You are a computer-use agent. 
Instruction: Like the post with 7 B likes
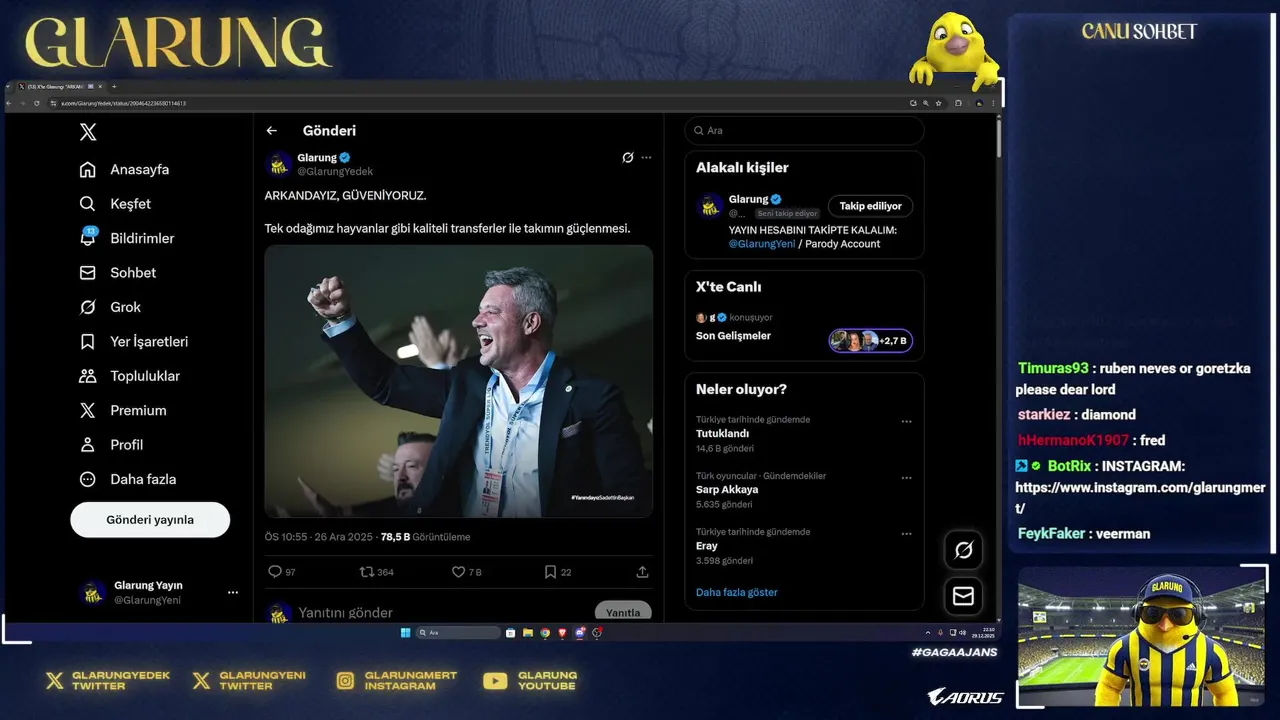pos(458,572)
